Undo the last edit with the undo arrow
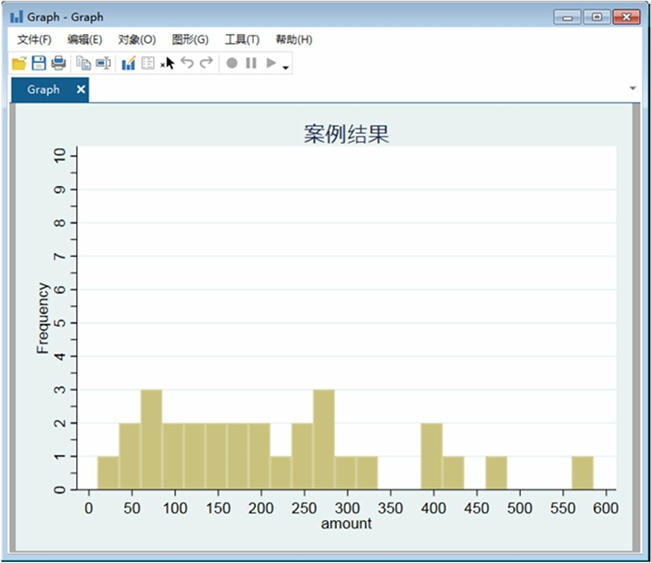 tap(187, 63)
